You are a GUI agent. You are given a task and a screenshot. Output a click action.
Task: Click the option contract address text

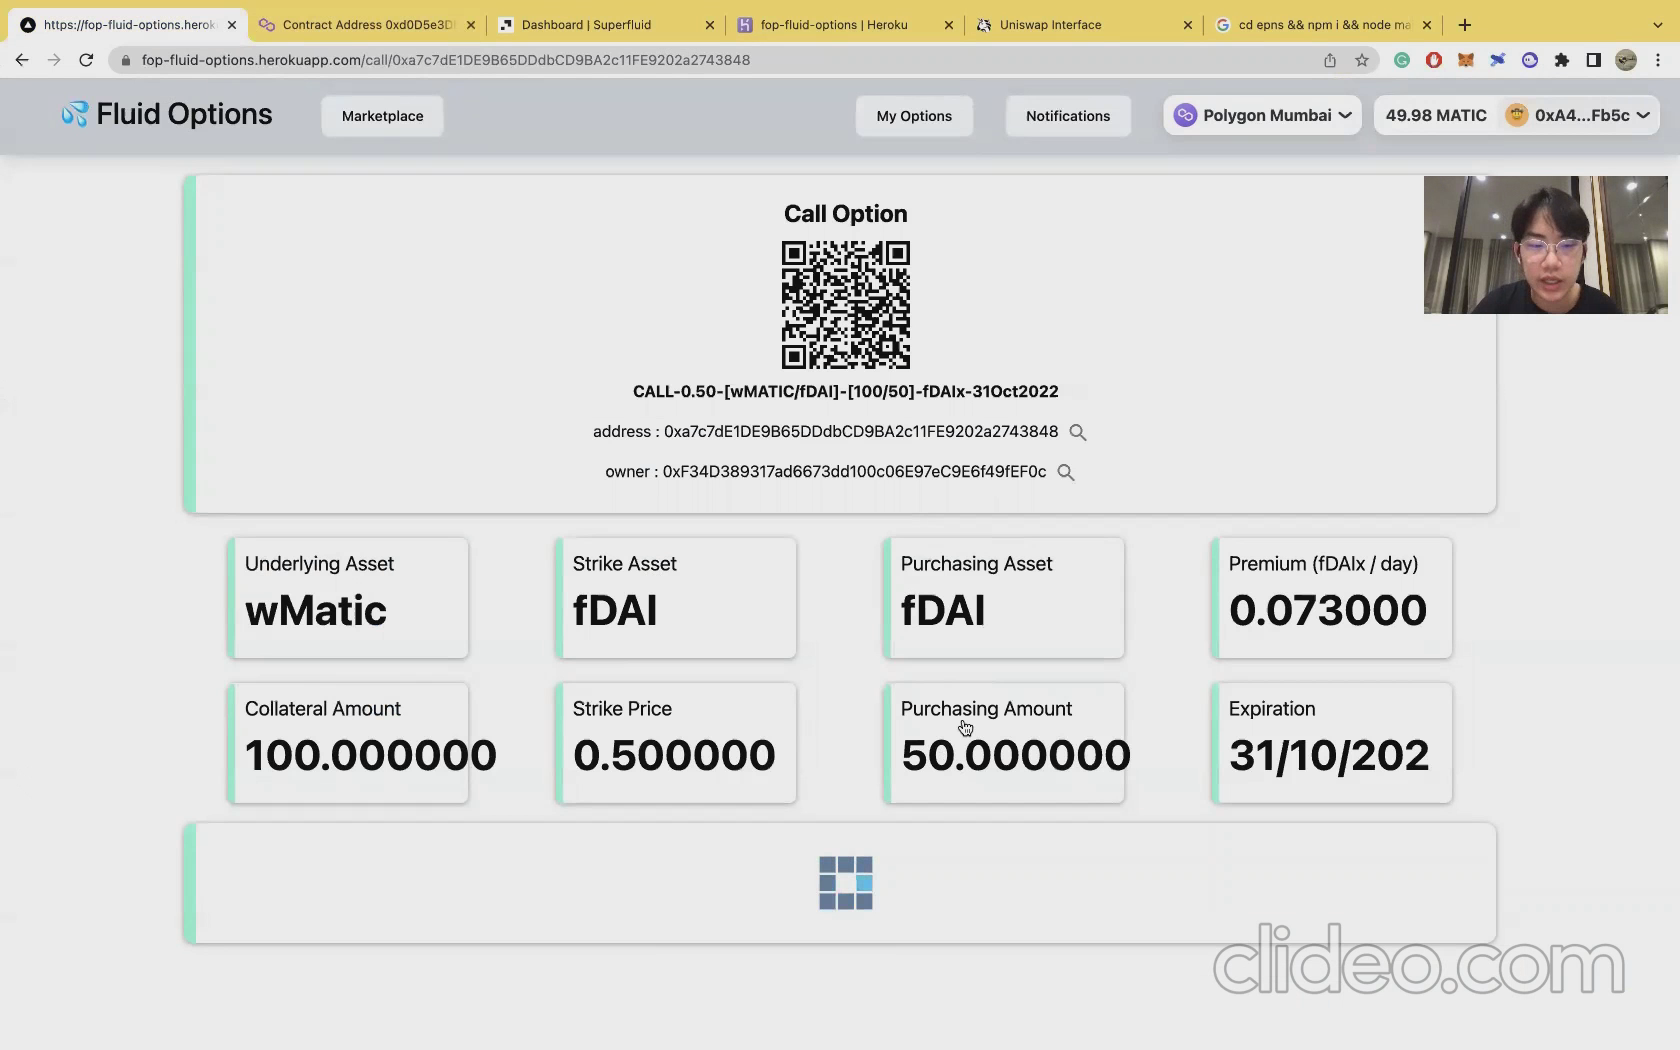[x=861, y=432]
